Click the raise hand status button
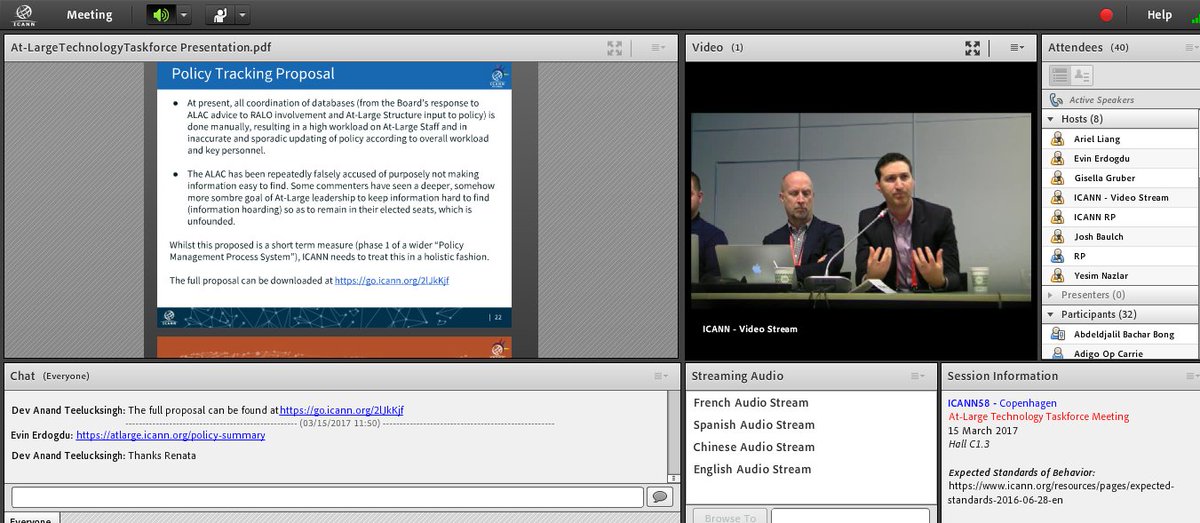Viewport: 1200px width, 523px height. [x=220, y=15]
